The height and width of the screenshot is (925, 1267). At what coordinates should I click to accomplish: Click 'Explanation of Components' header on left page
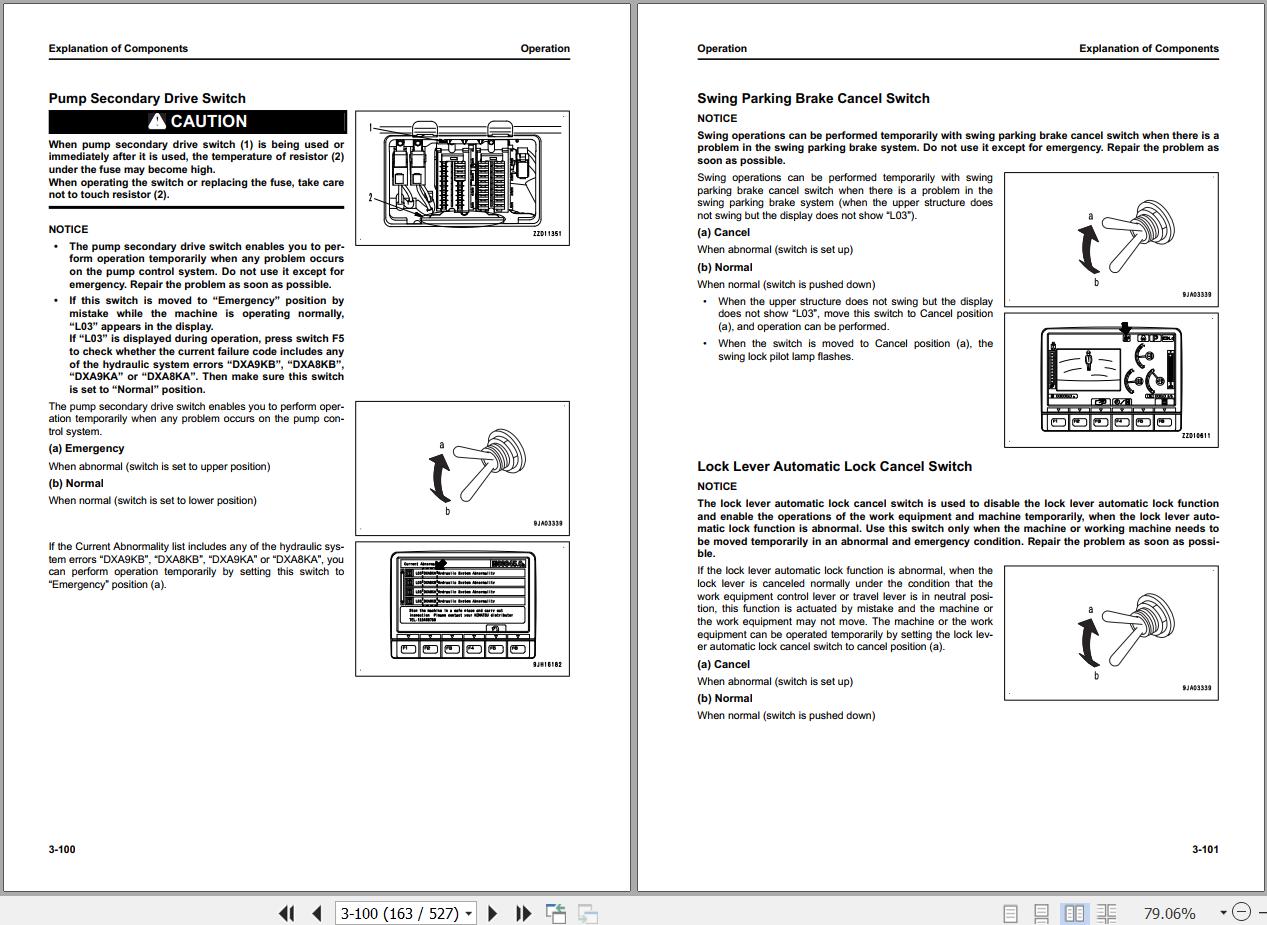click(118, 48)
